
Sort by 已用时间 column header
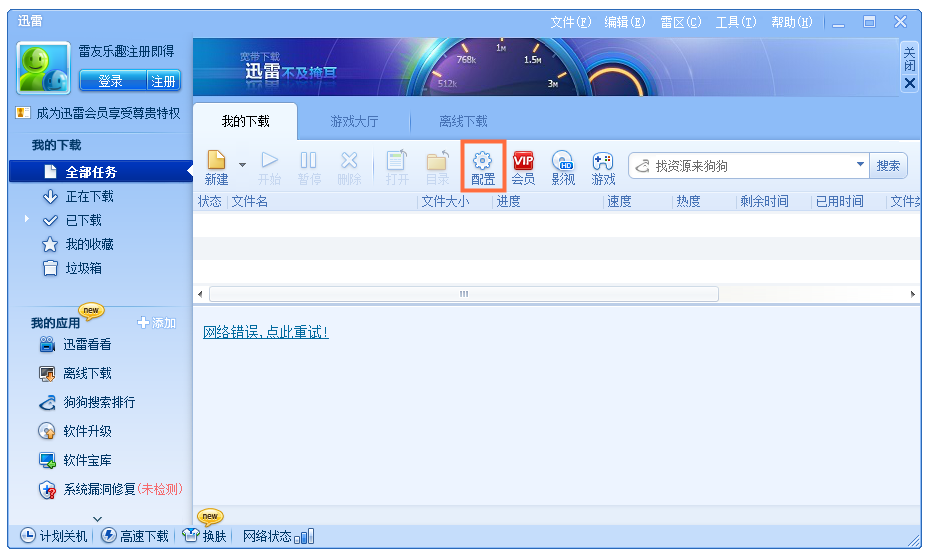click(839, 202)
